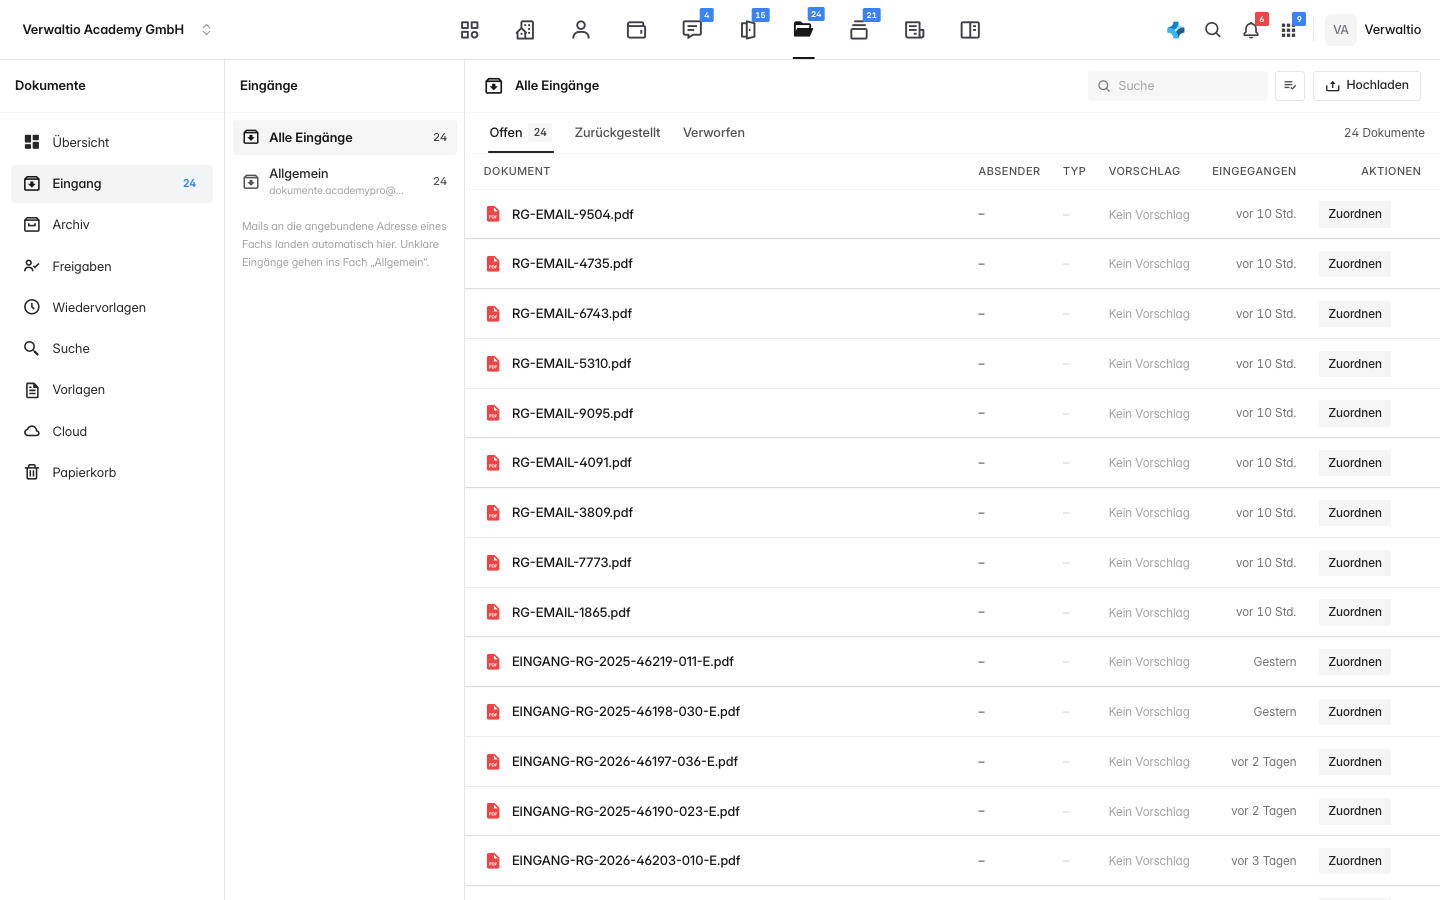Open the apps grid with badge 9

coord(1288,30)
